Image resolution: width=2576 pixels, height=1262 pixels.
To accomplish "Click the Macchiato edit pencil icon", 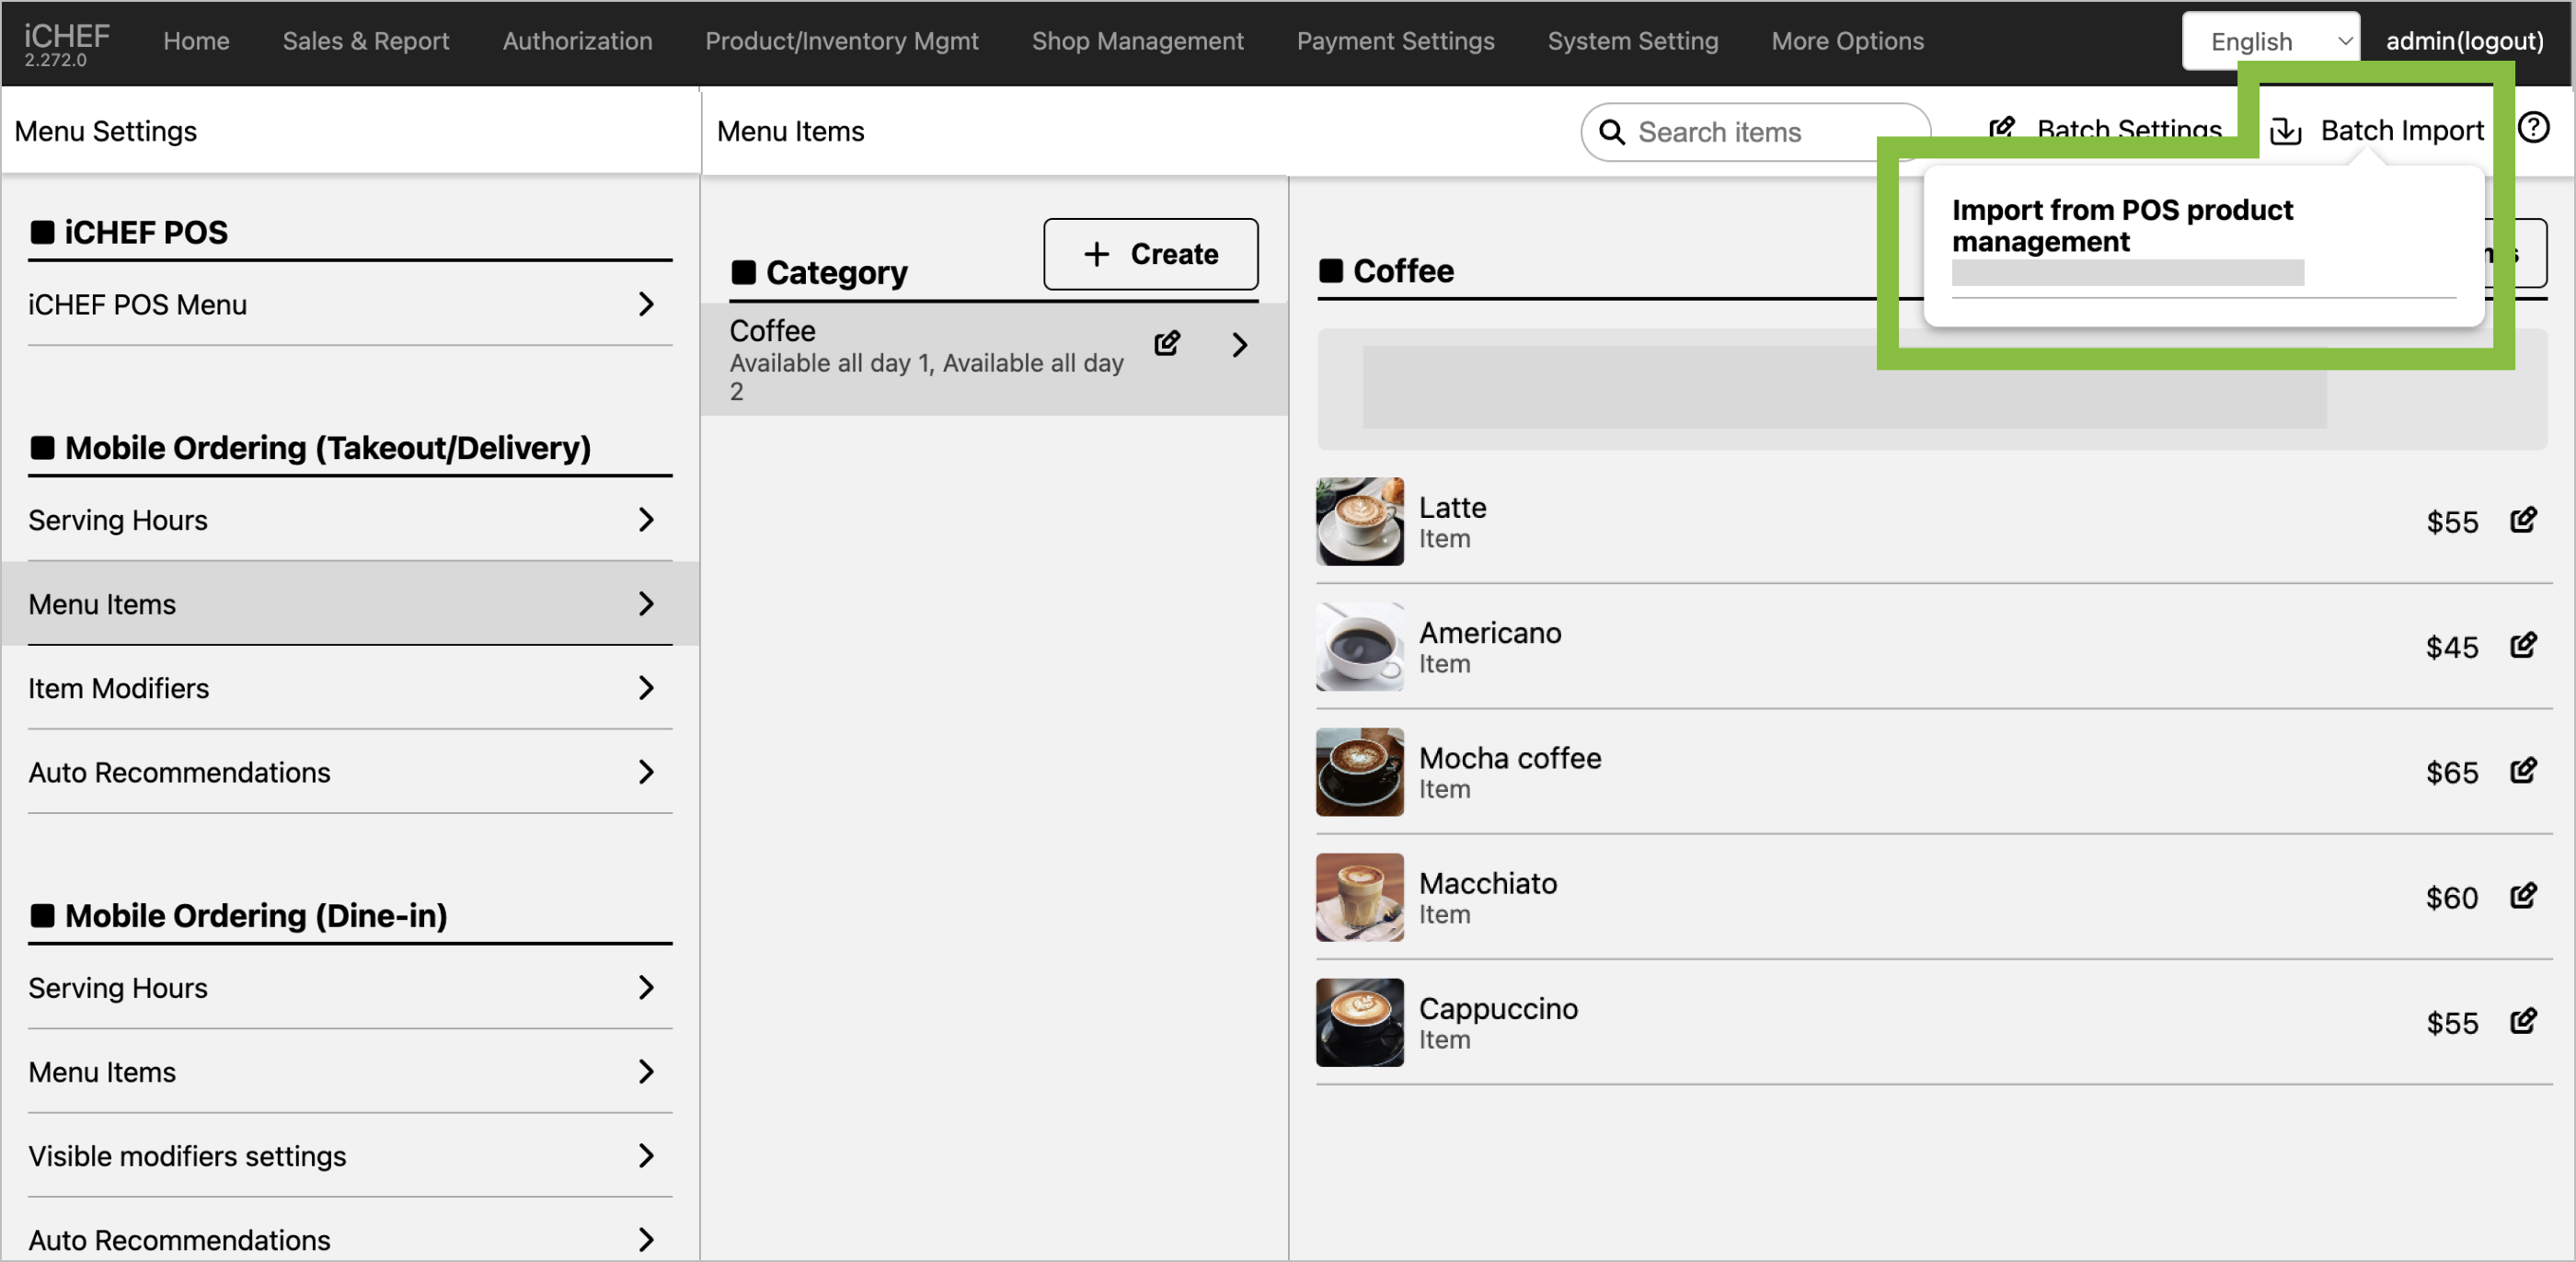I will pyautogui.click(x=2523, y=895).
